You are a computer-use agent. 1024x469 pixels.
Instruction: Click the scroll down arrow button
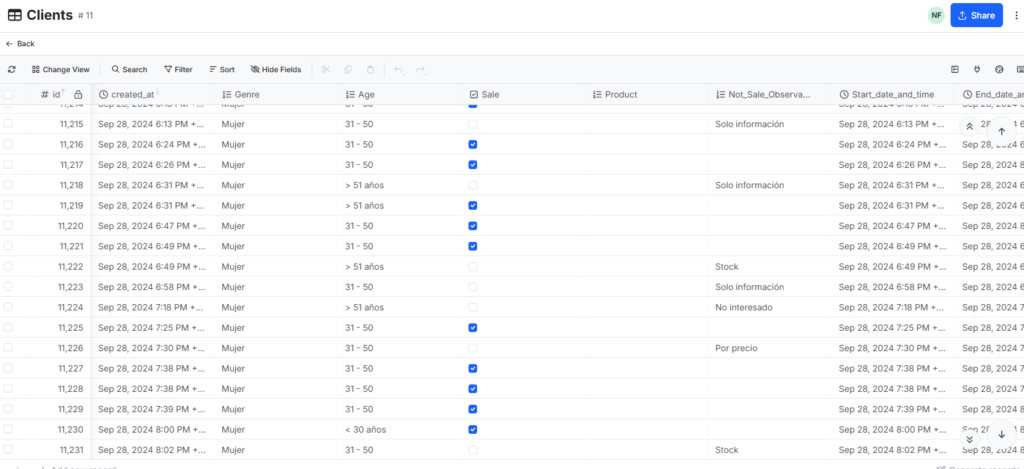(x=1001, y=434)
